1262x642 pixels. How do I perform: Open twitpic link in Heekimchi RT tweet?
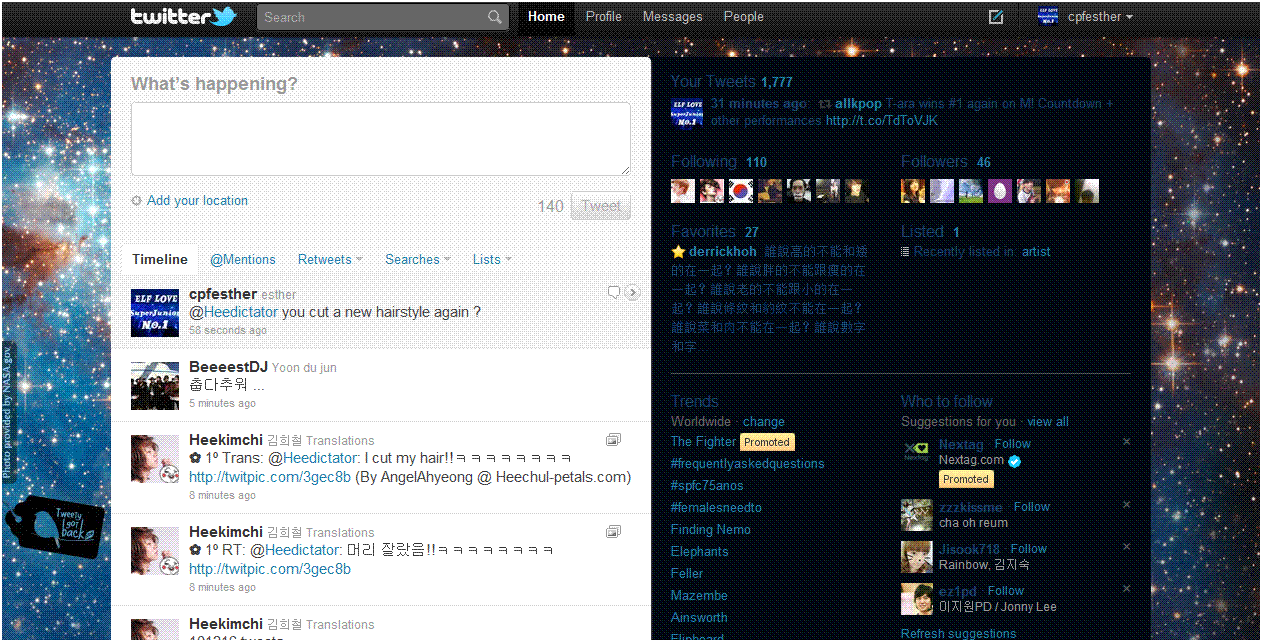click(x=270, y=569)
